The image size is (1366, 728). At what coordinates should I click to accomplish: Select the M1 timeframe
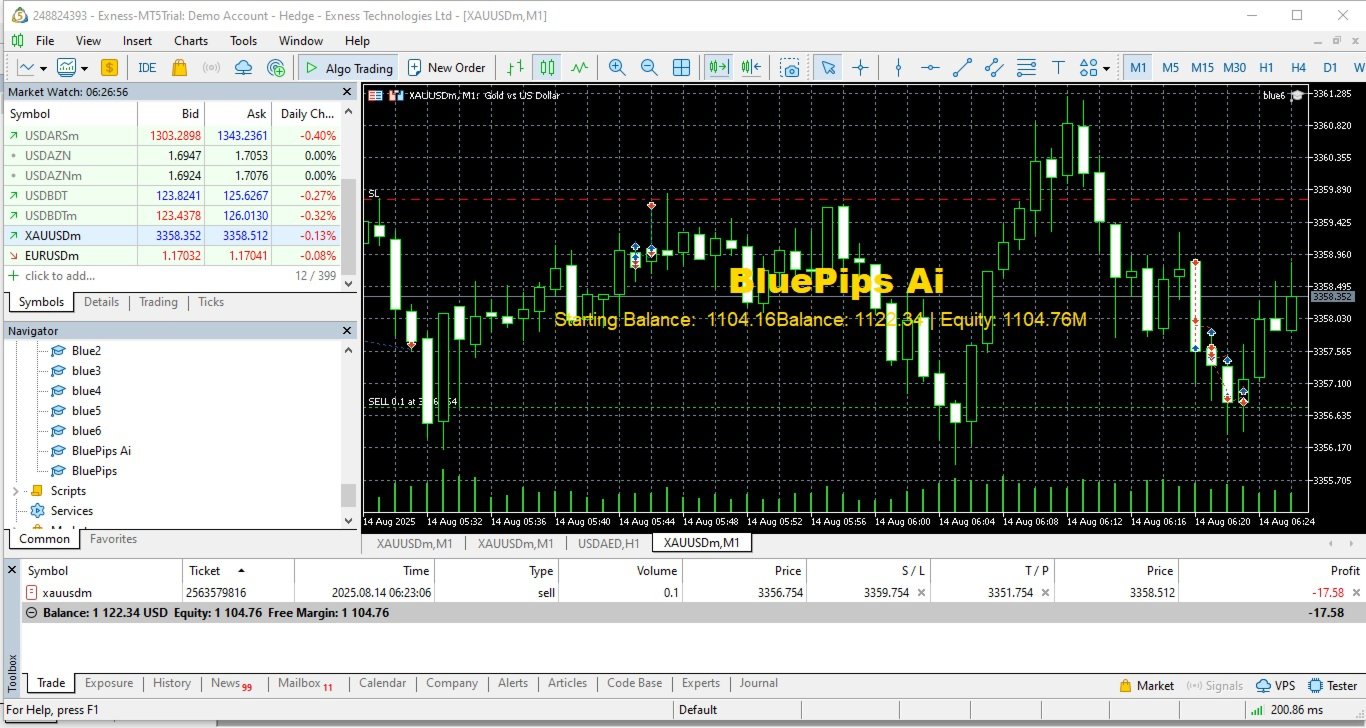click(x=1138, y=68)
